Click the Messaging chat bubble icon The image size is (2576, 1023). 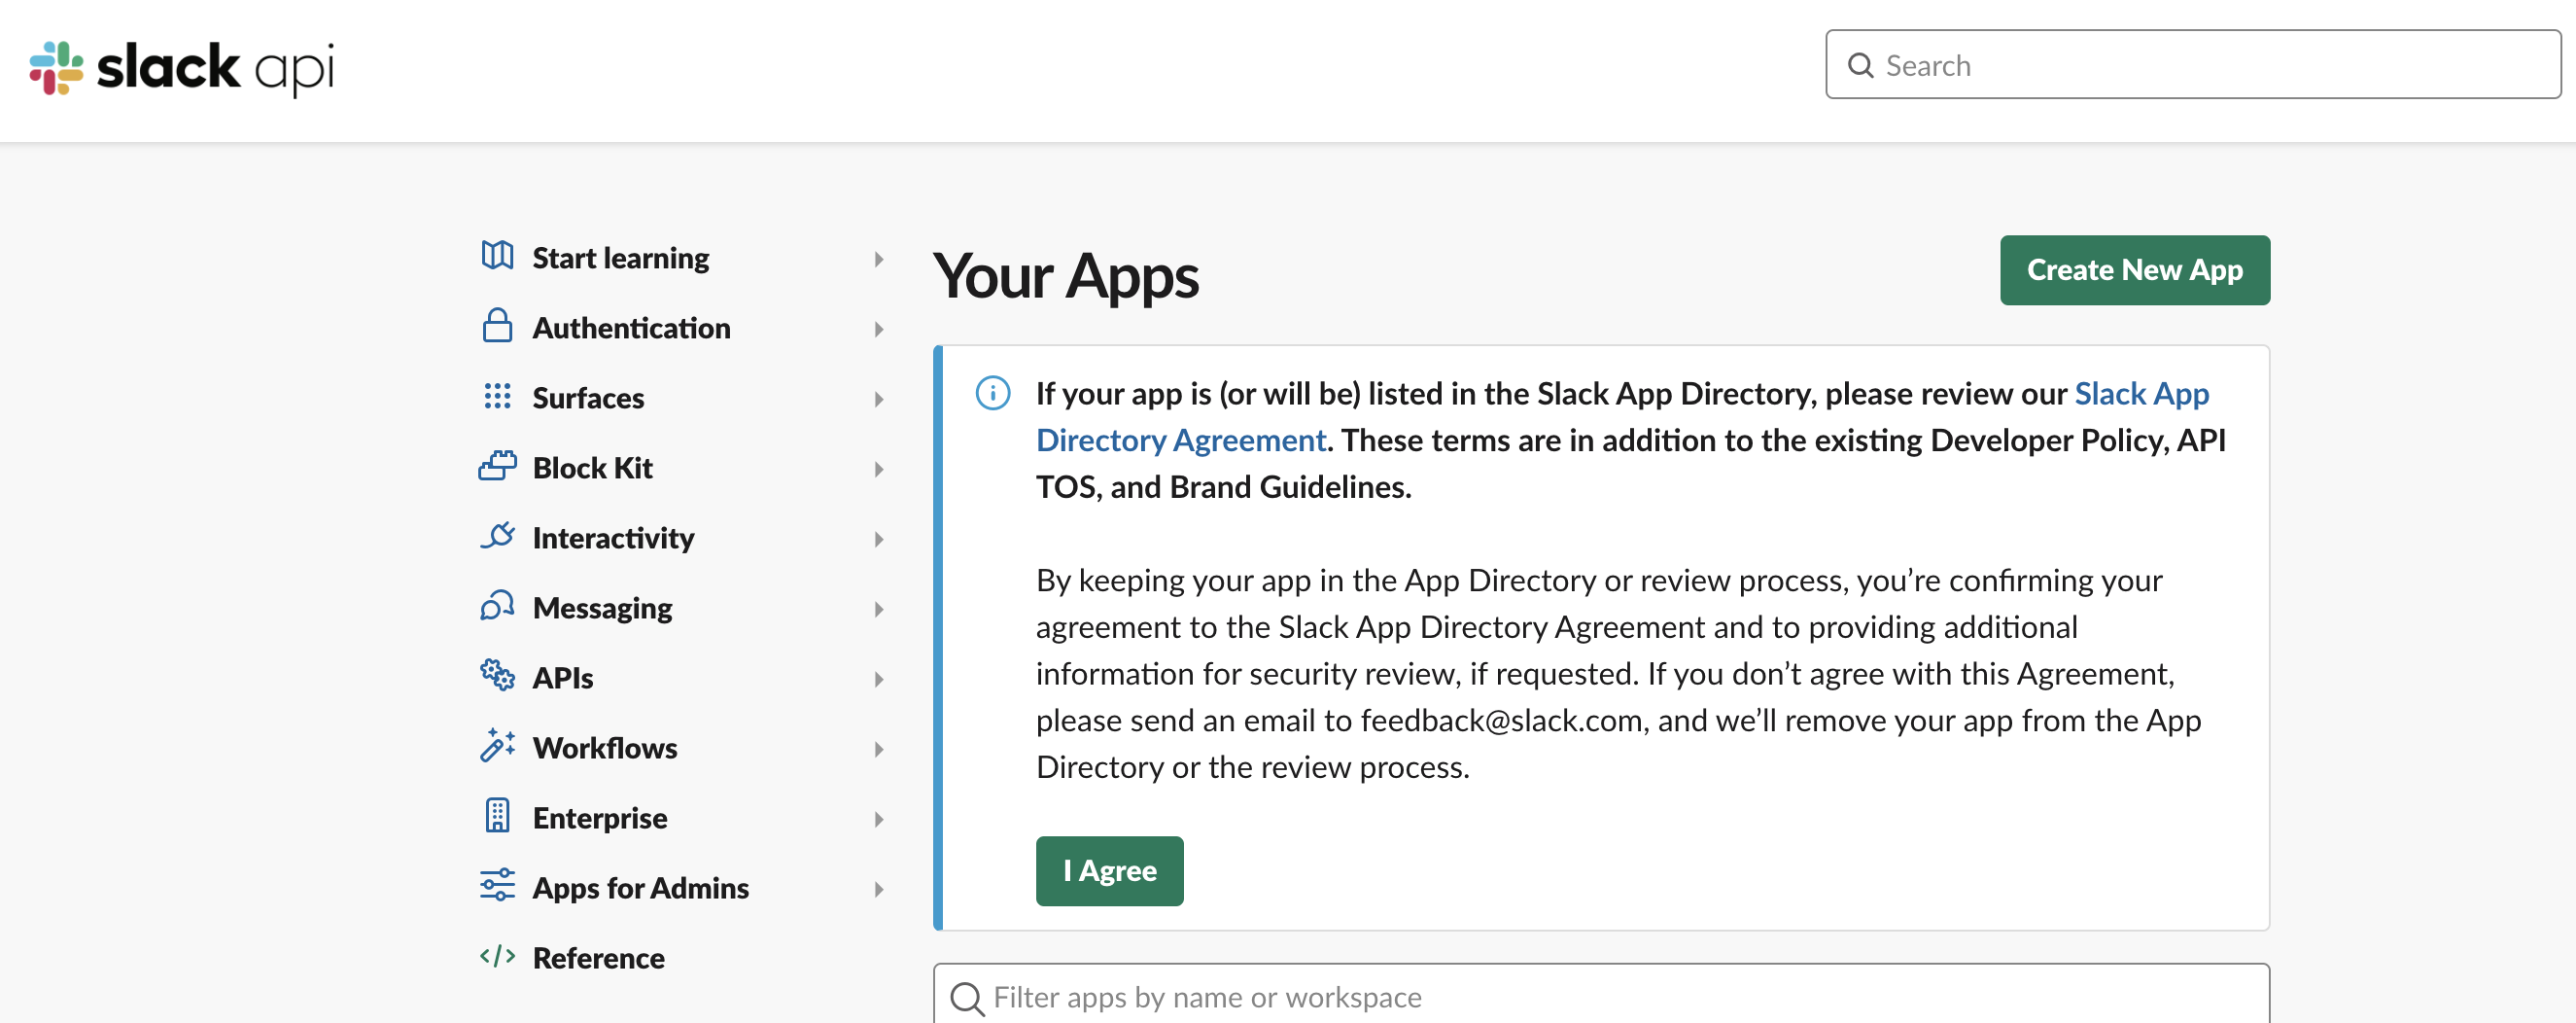497,606
